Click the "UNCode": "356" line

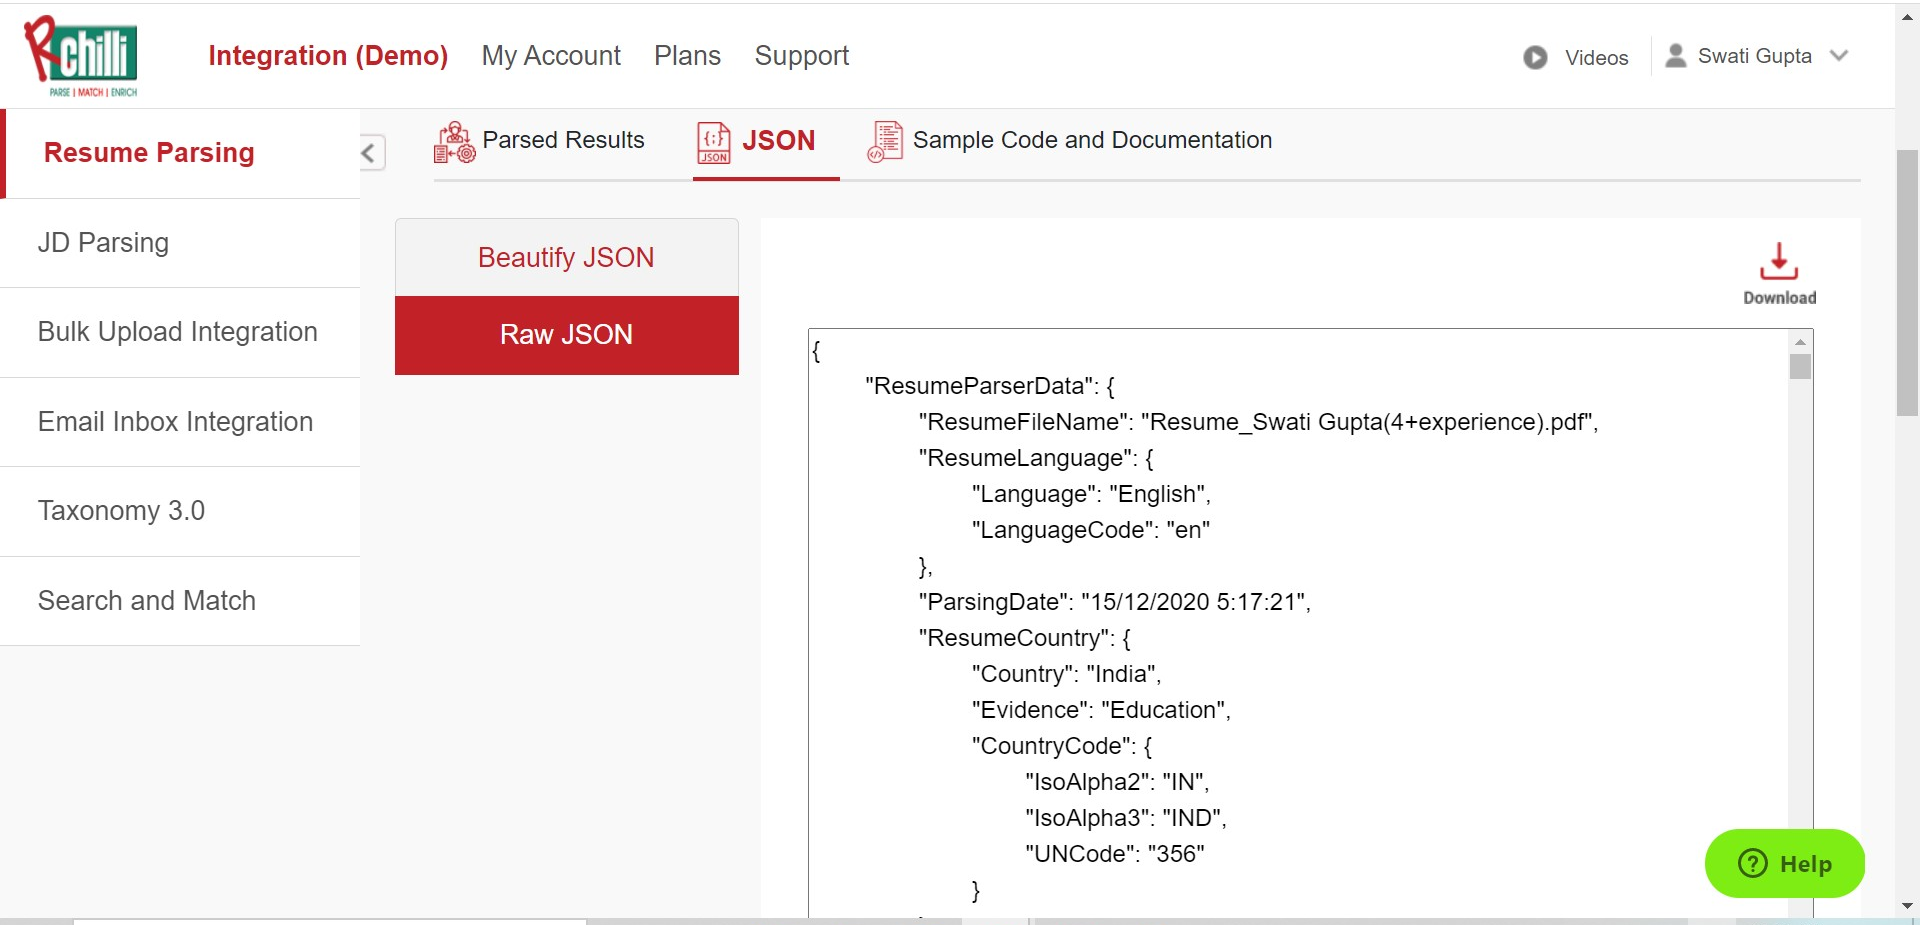(1114, 854)
